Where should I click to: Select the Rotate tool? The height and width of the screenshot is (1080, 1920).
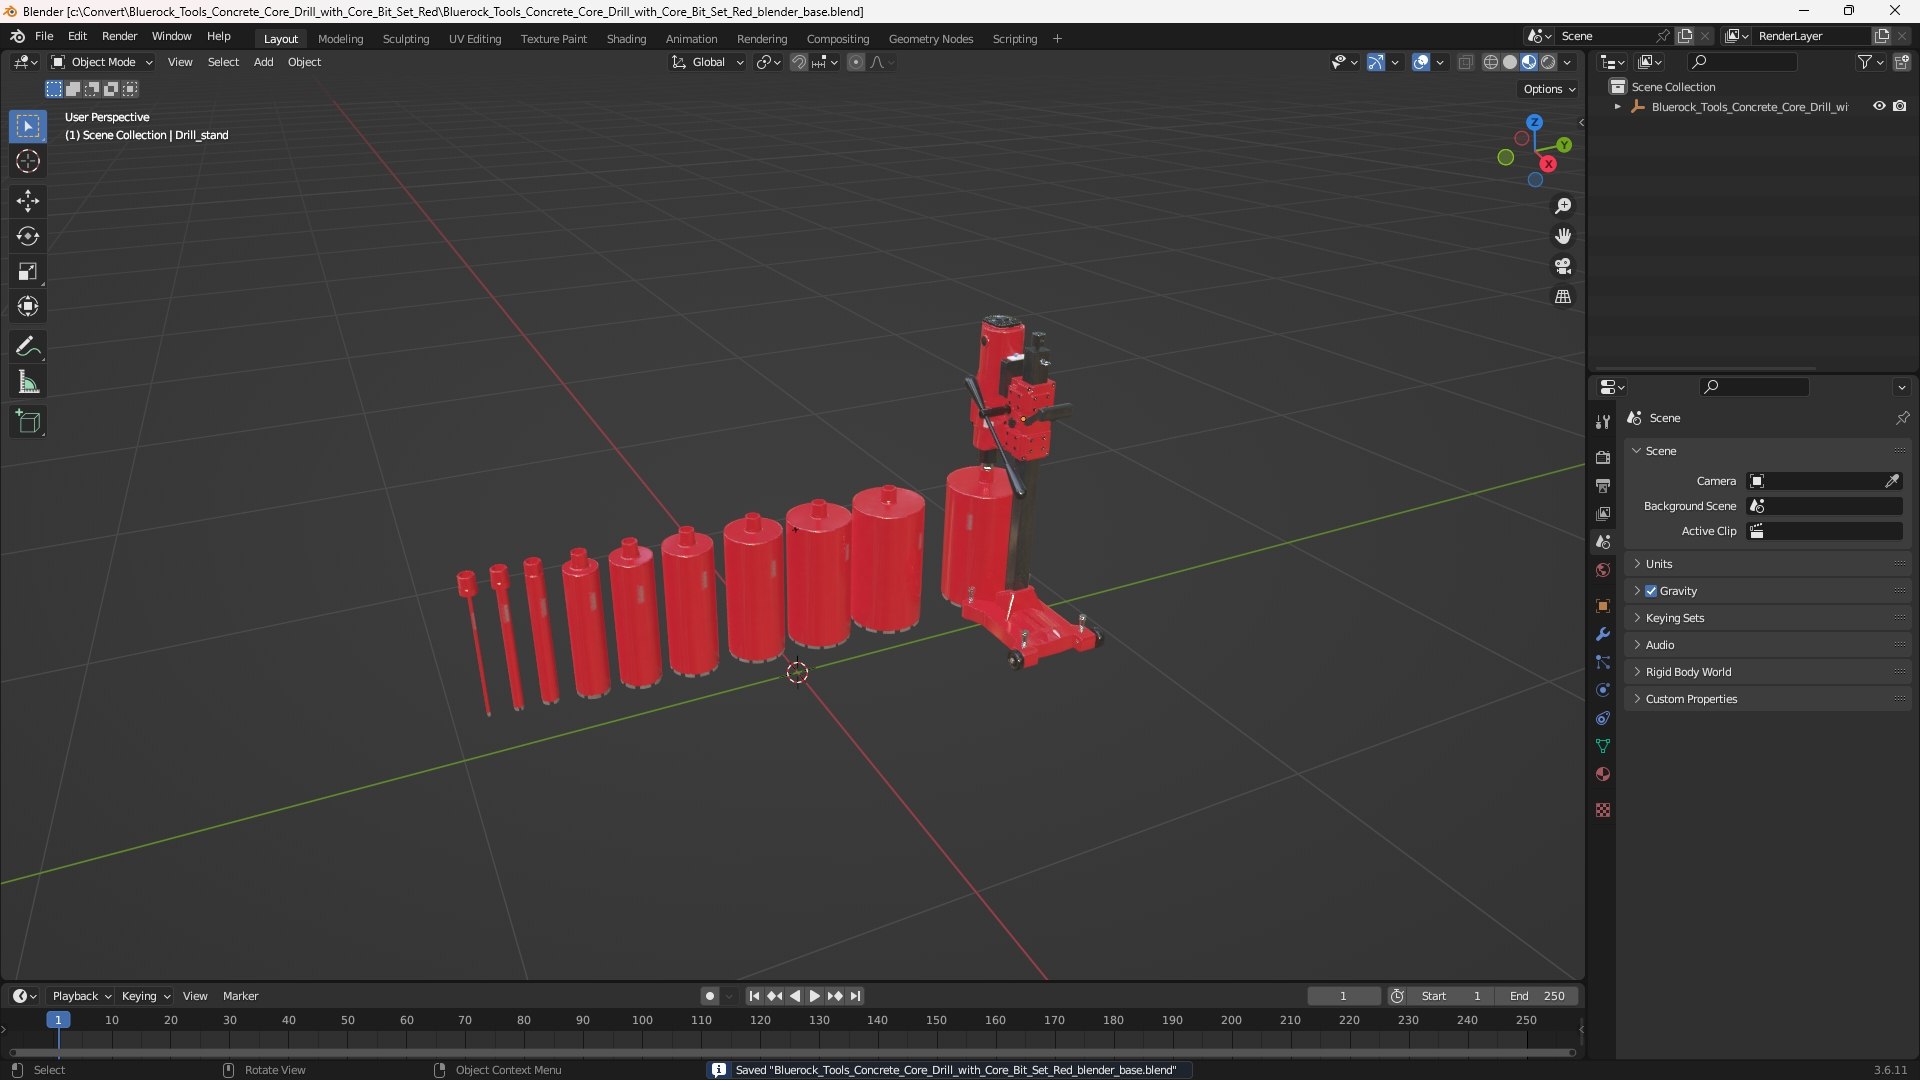coord(28,236)
